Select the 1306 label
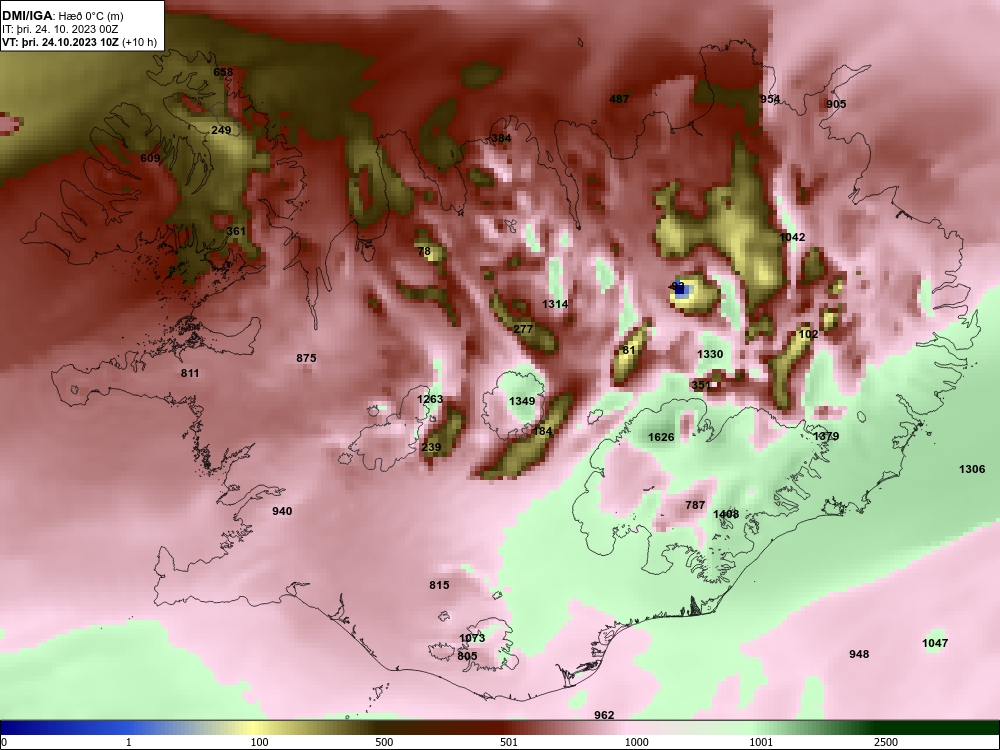The image size is (1000, 750). pyautogui.click(x=972, y=469)
